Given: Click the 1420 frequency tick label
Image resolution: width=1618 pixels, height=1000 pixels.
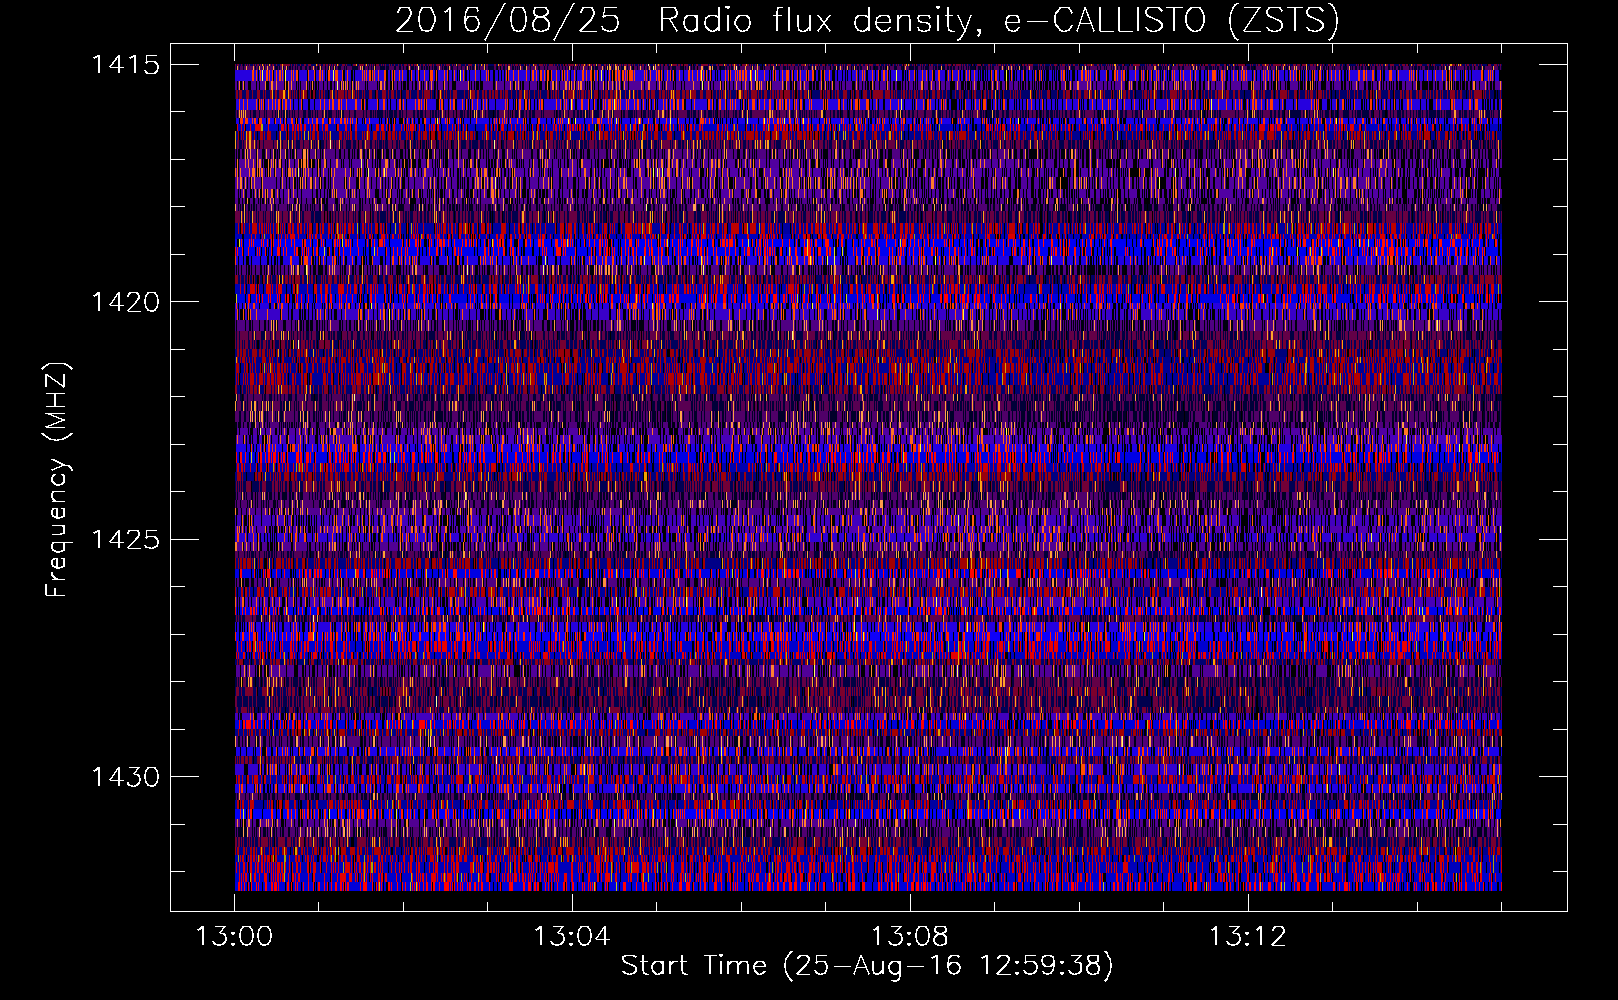Looking at the screenshot, I should pyautogui.click(x=126, y=302).
